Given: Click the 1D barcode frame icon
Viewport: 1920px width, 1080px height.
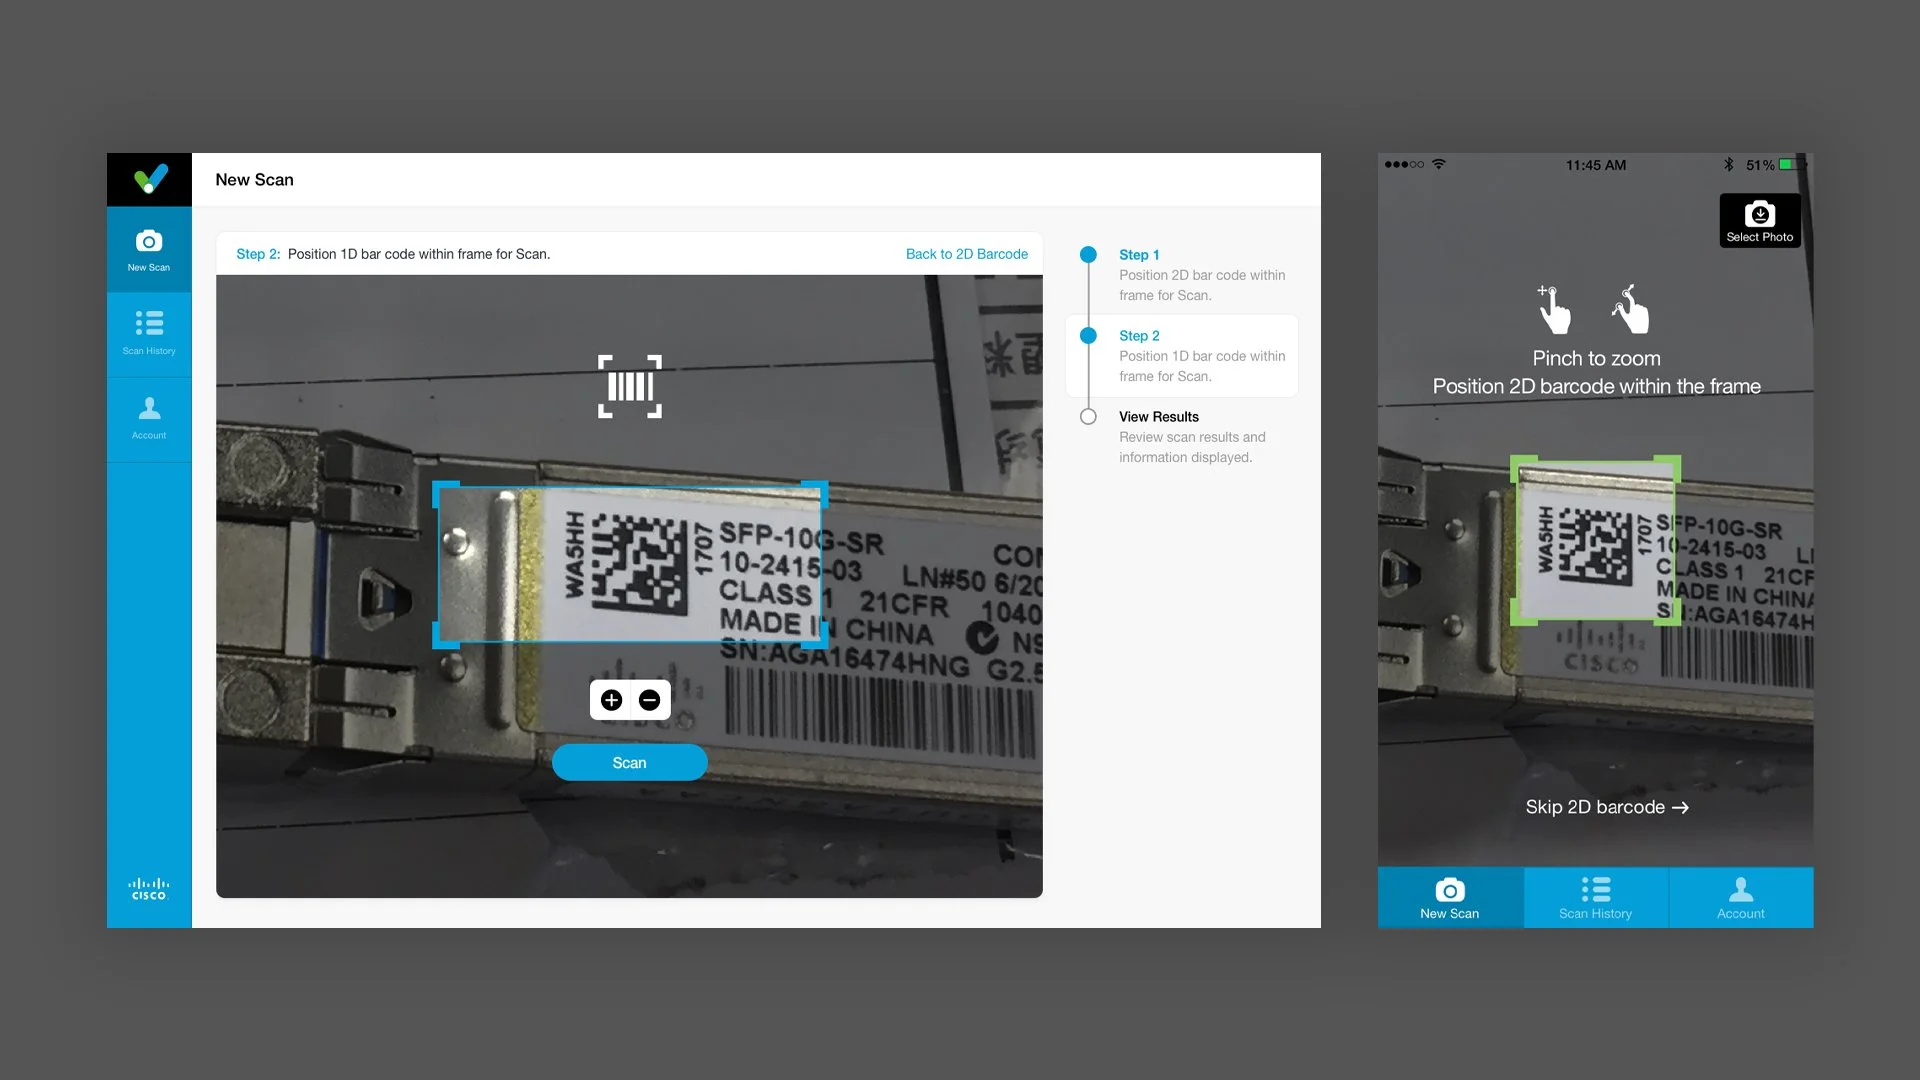Looking at the screenshot, I should [x=630, y=386].
